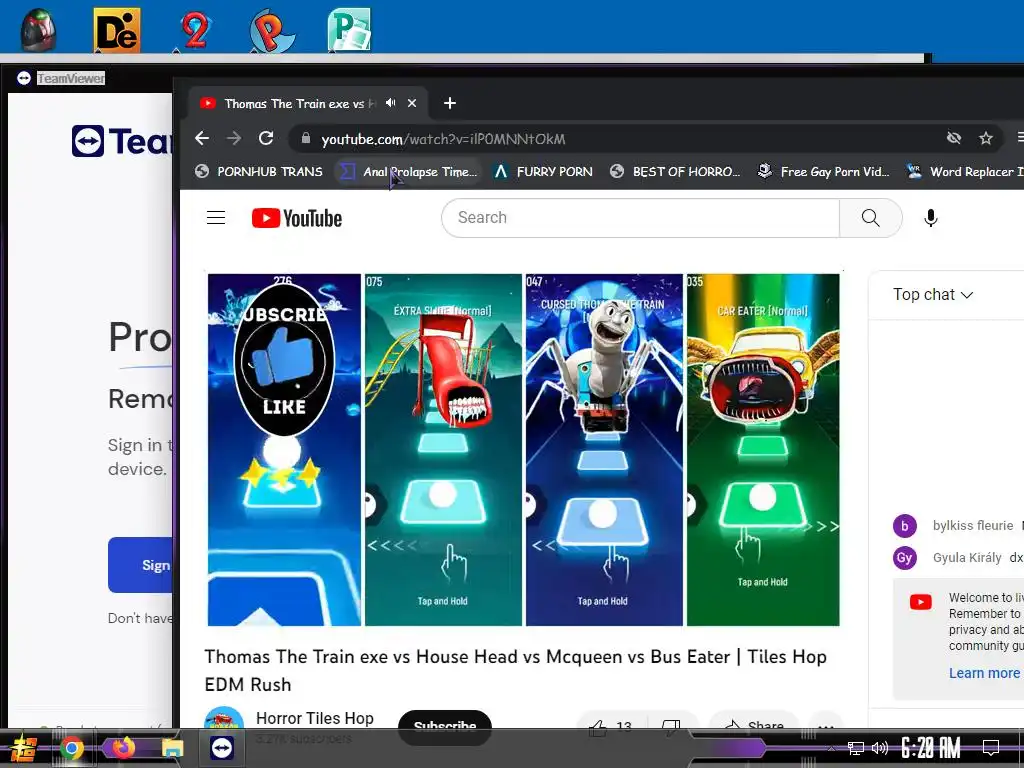Image resolution: width=1024 pixels, height=768 pixels.
Task: Bookmark this page with the star icon
Action: pos(985,138)
